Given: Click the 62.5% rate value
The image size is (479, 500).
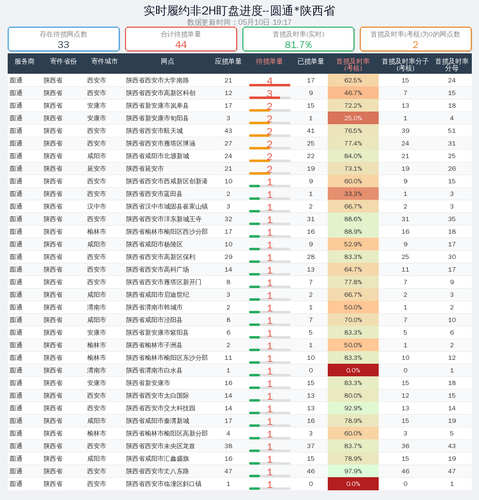Looking at the screenshot, I should pos(353,80).
